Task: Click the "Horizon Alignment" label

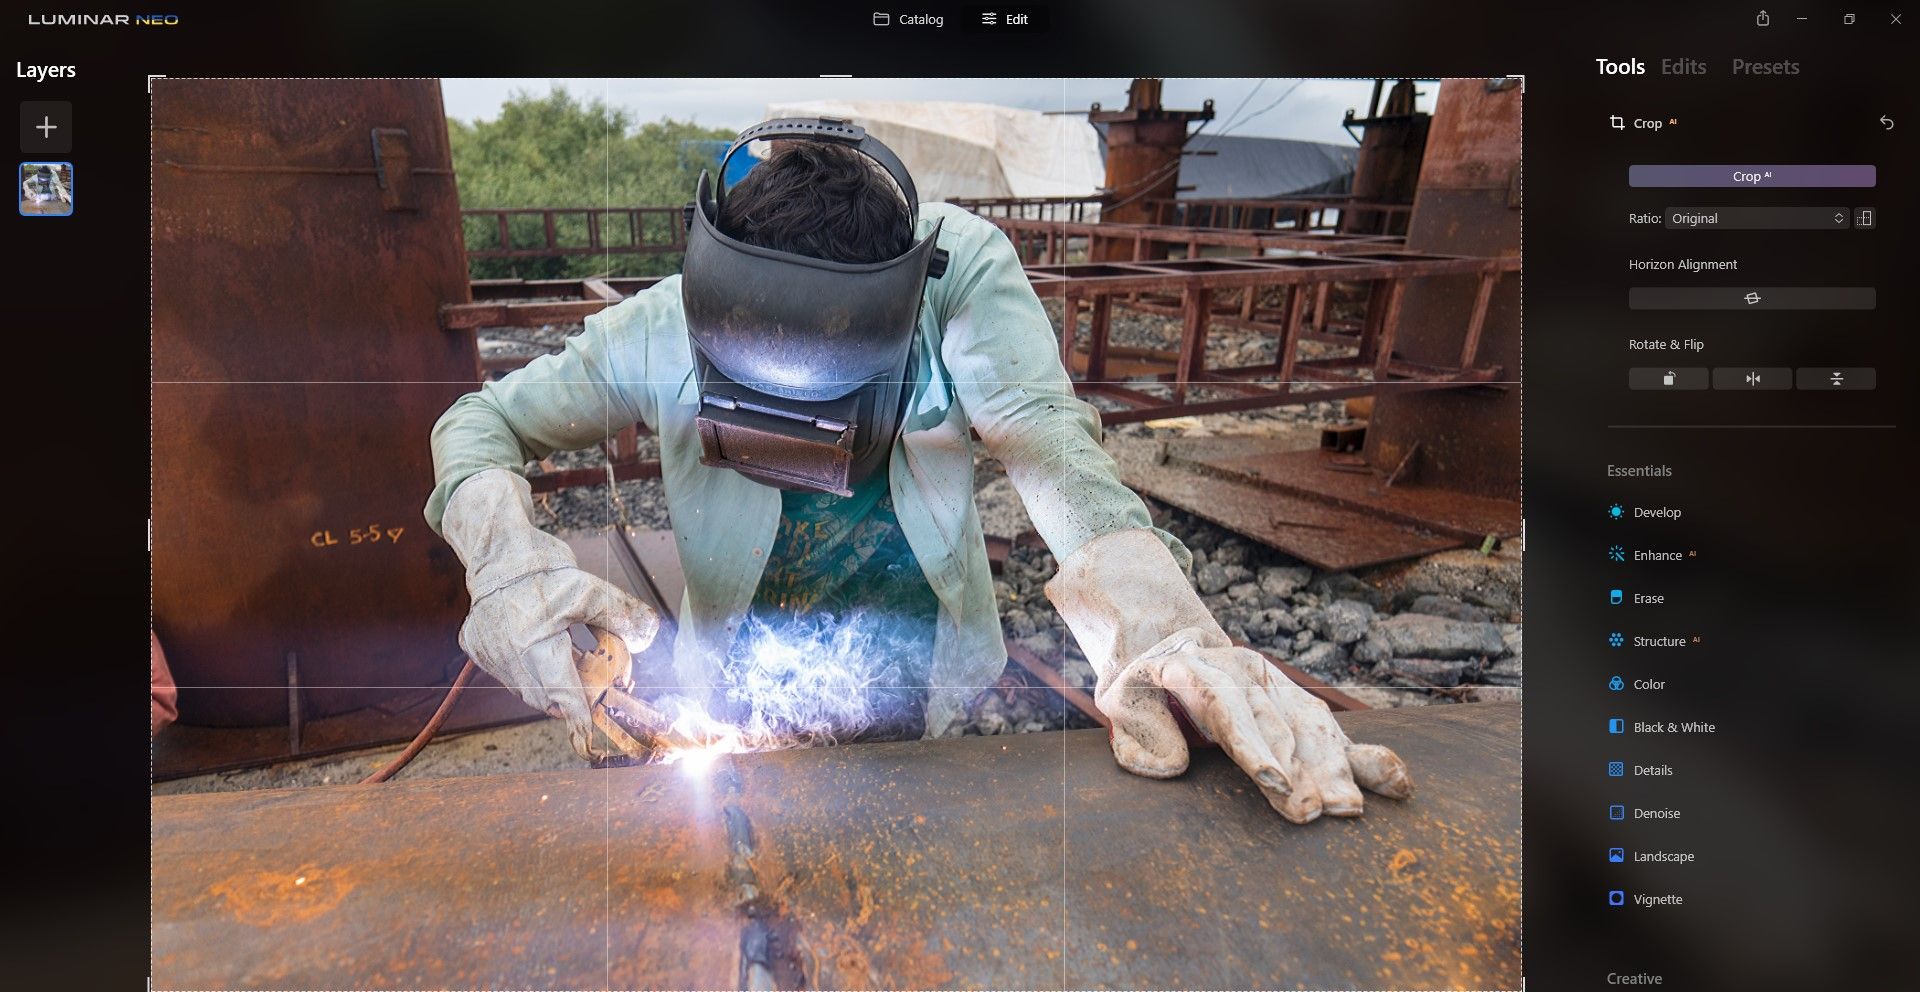Action: point(1683,264)
